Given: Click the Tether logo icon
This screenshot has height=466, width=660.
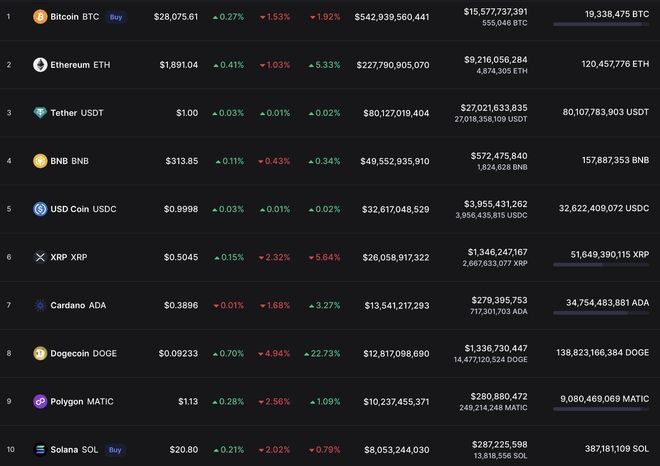Looking at the screenshot, I should coord(40,113).
